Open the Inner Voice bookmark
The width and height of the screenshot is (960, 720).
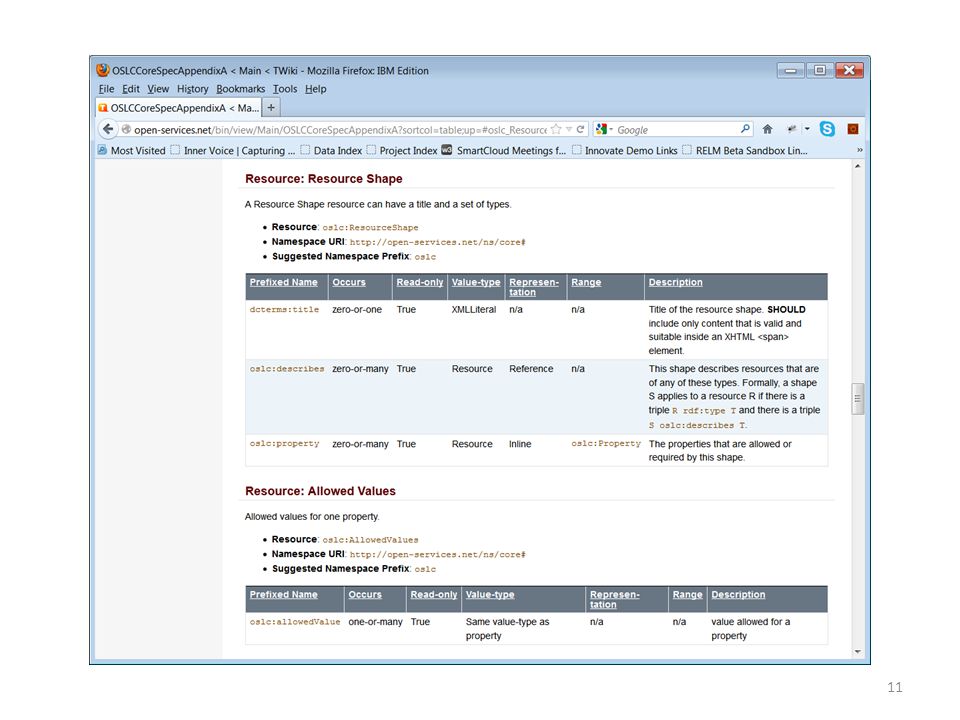pos(233,151)
